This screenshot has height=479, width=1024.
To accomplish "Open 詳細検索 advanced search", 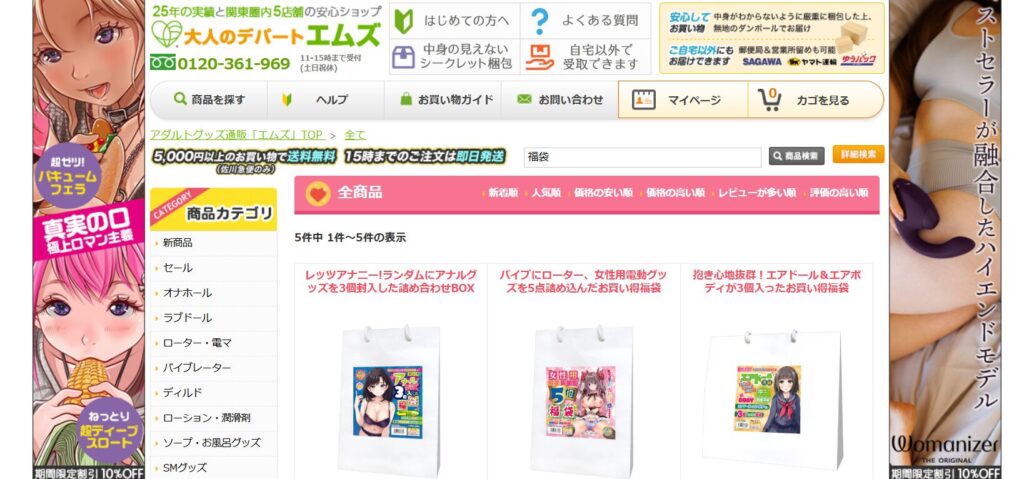I will pos(858,154).
